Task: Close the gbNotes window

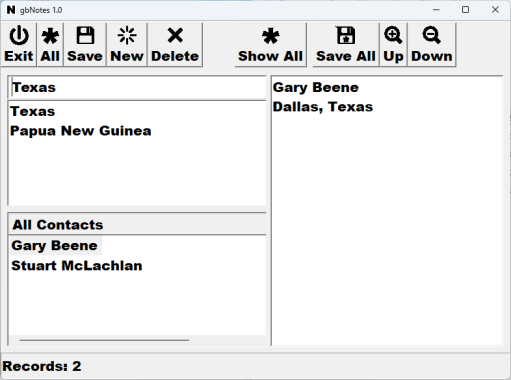Action: pyautogui.click(x=495, y=10)
